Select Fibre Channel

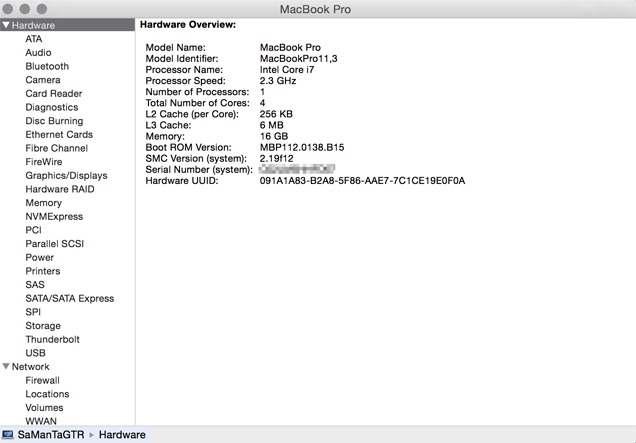[x=56, y=148]
